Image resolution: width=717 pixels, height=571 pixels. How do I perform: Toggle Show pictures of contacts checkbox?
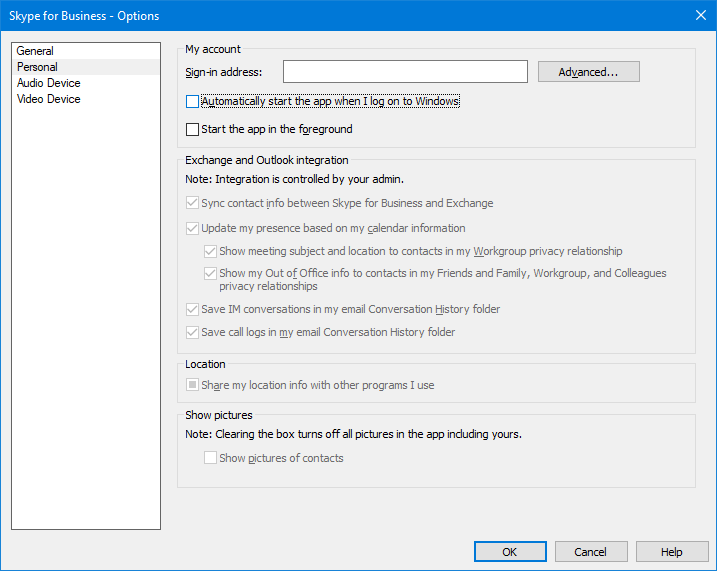click(x=211, y=458)
